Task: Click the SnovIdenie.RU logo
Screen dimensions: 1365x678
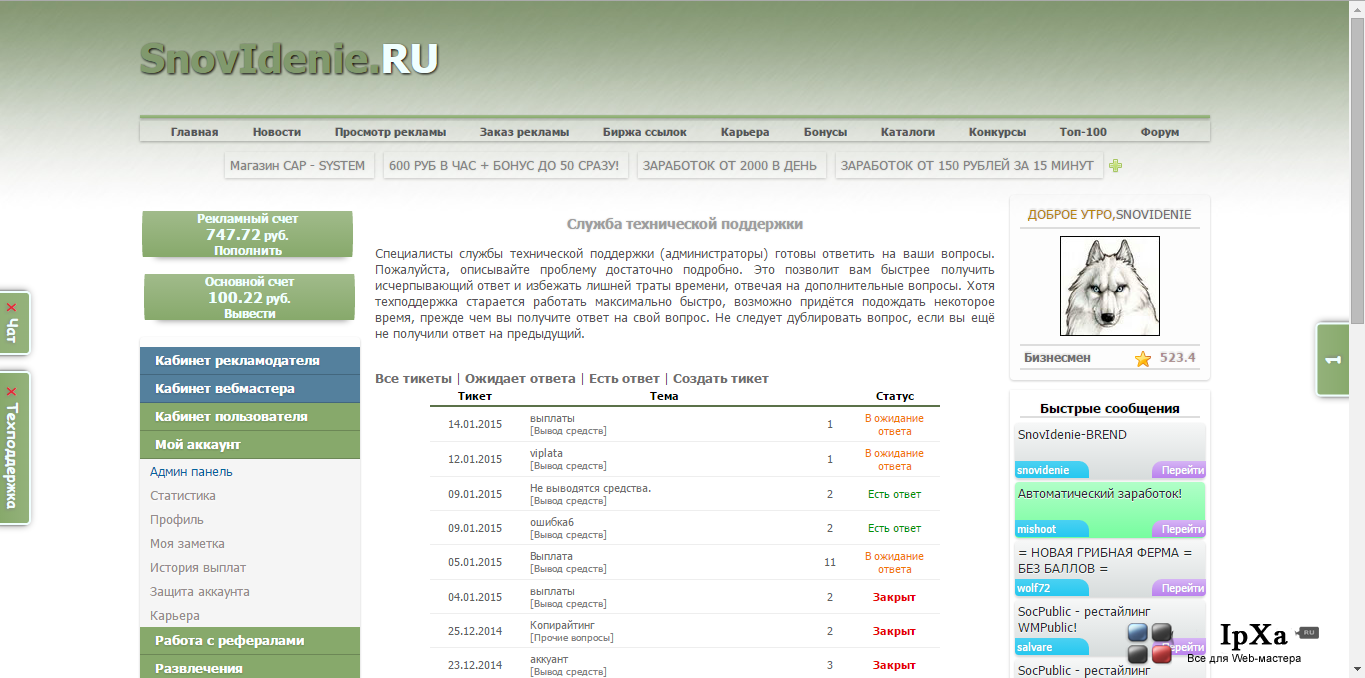Action: pyautogui.click(x=289, y=58)
